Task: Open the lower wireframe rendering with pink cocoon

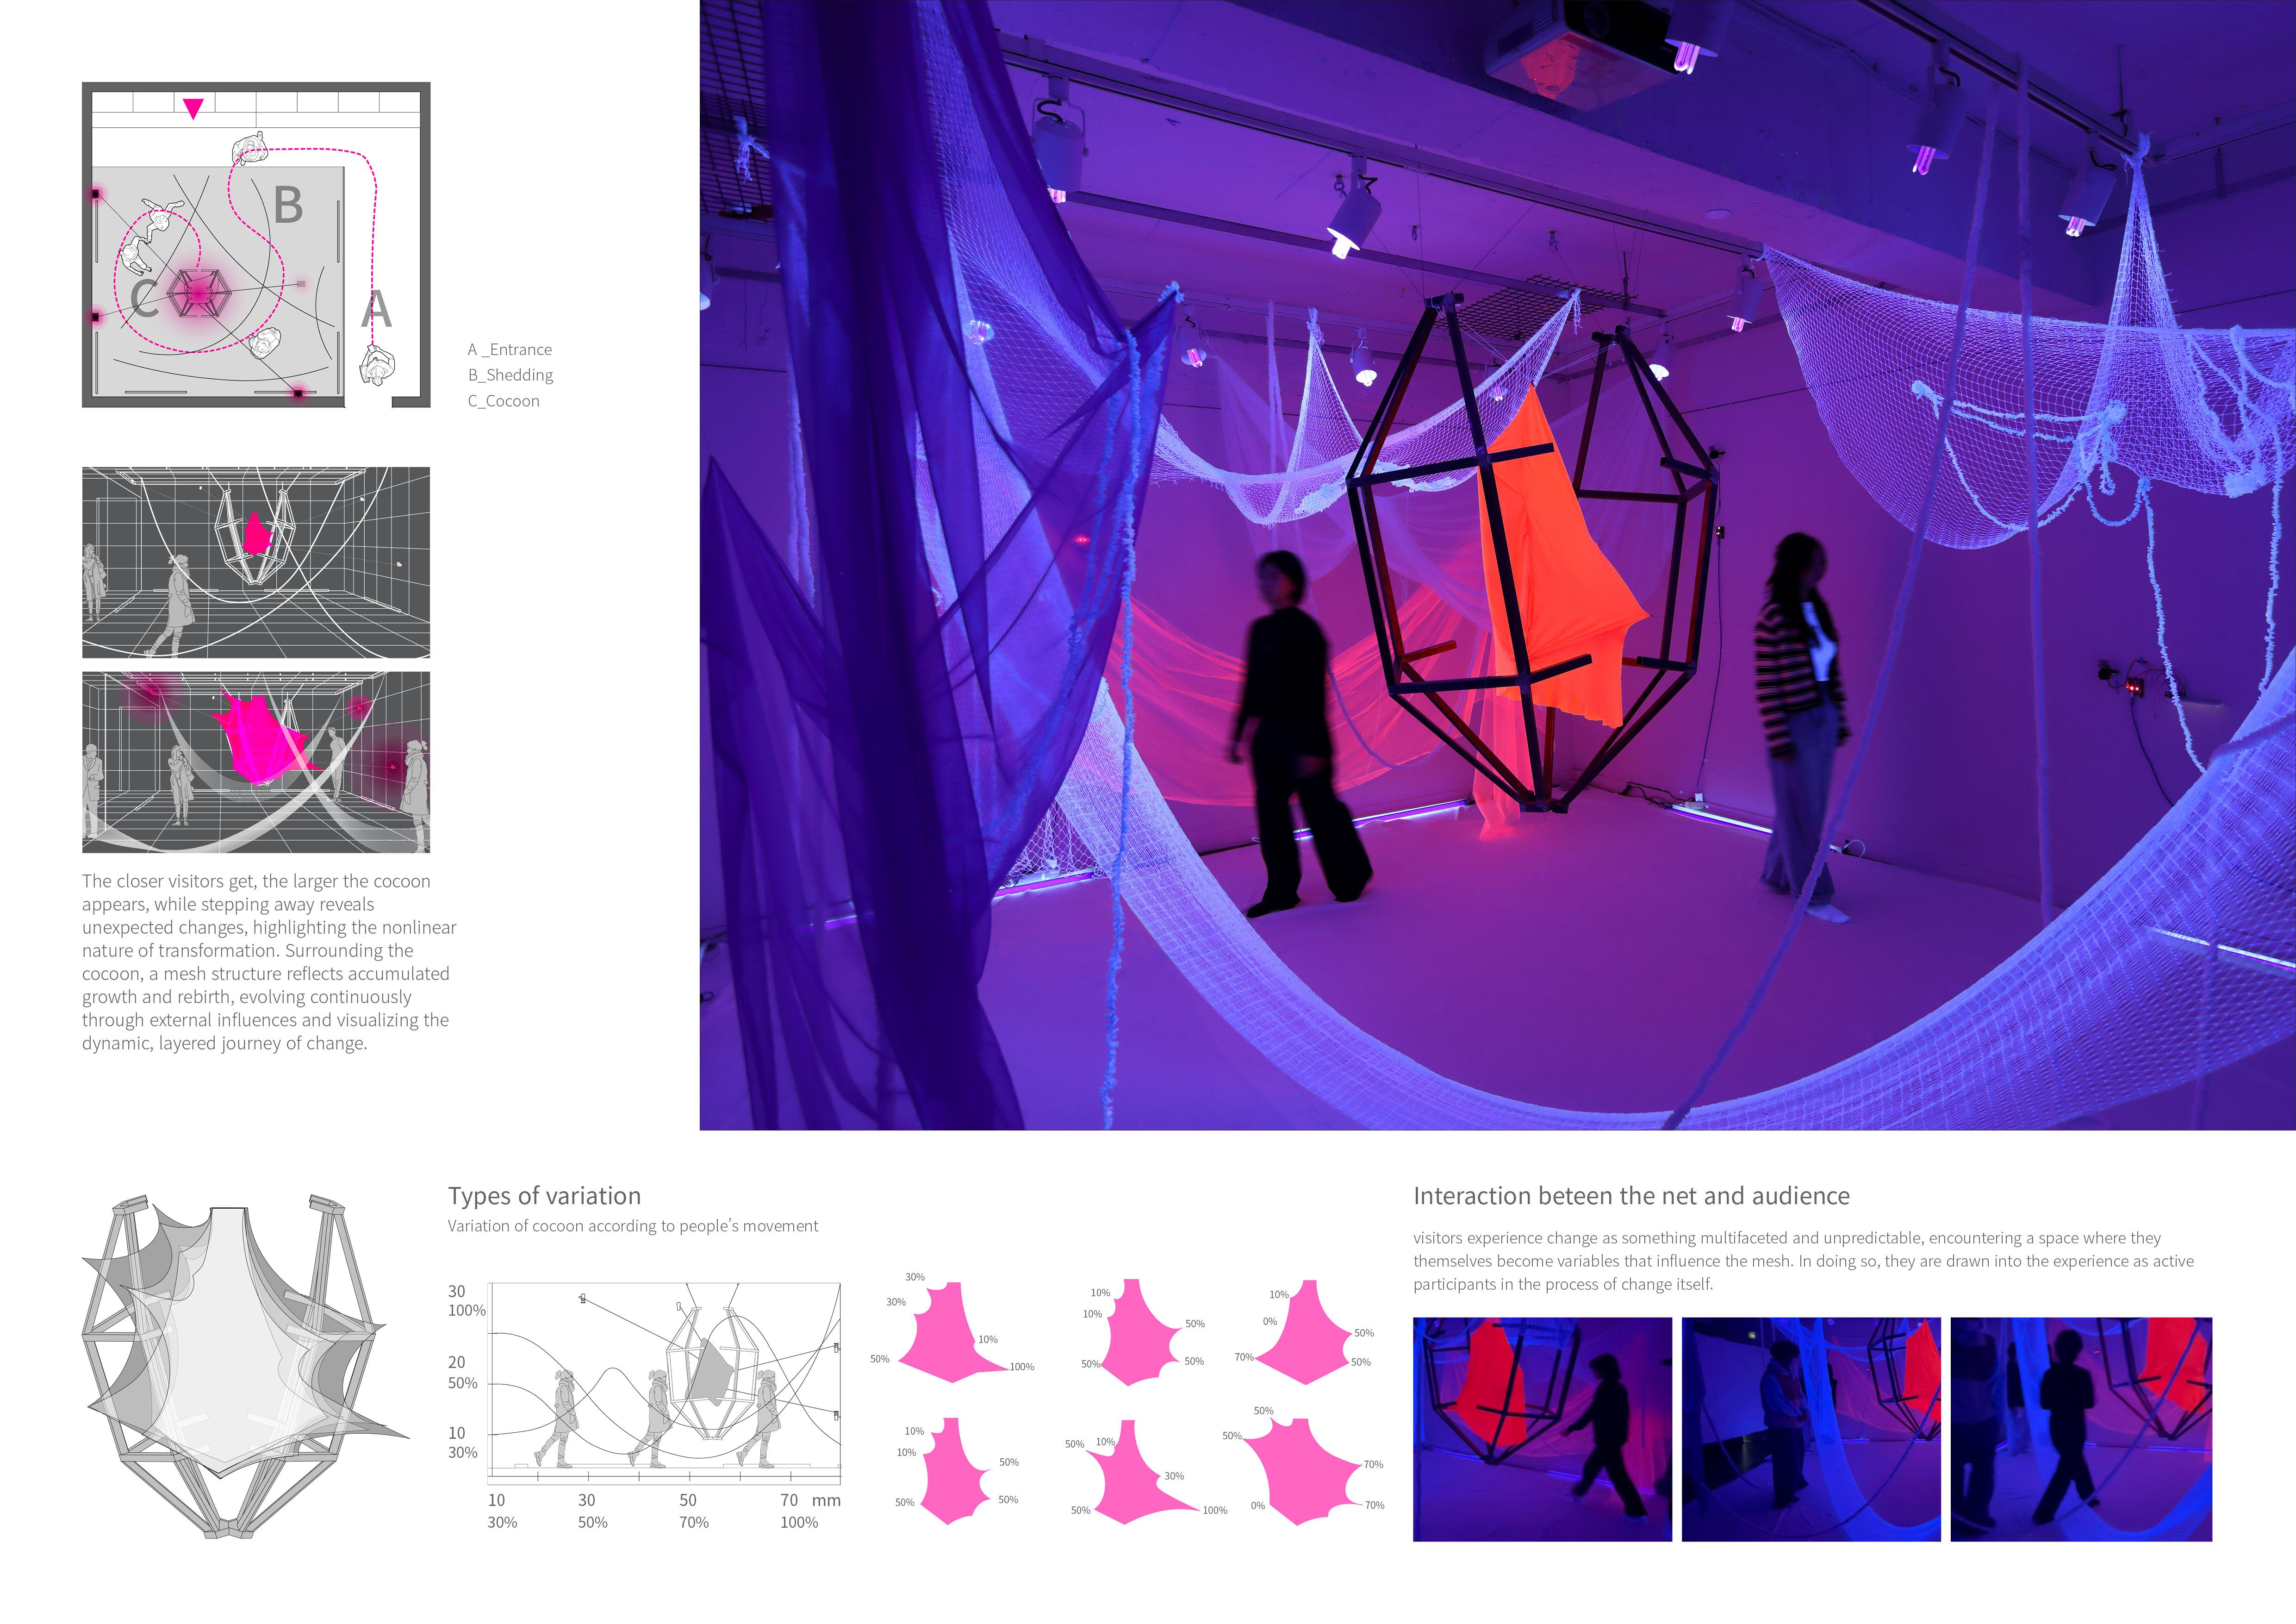Action: click(256, 762)
